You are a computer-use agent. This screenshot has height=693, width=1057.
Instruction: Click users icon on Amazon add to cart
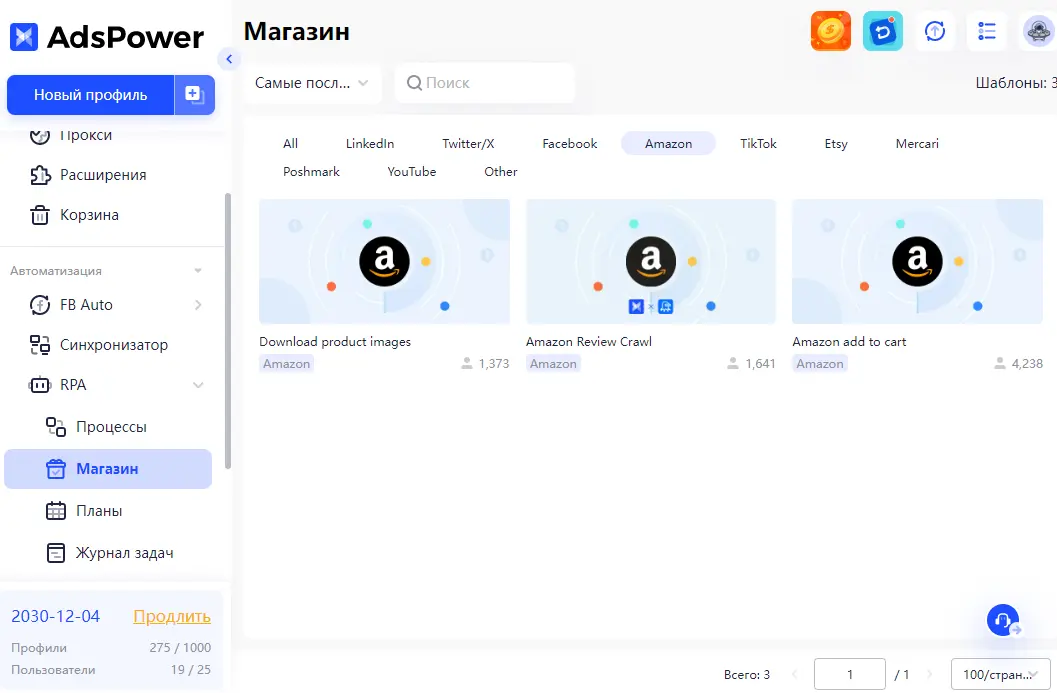(x=1000, y=364)
